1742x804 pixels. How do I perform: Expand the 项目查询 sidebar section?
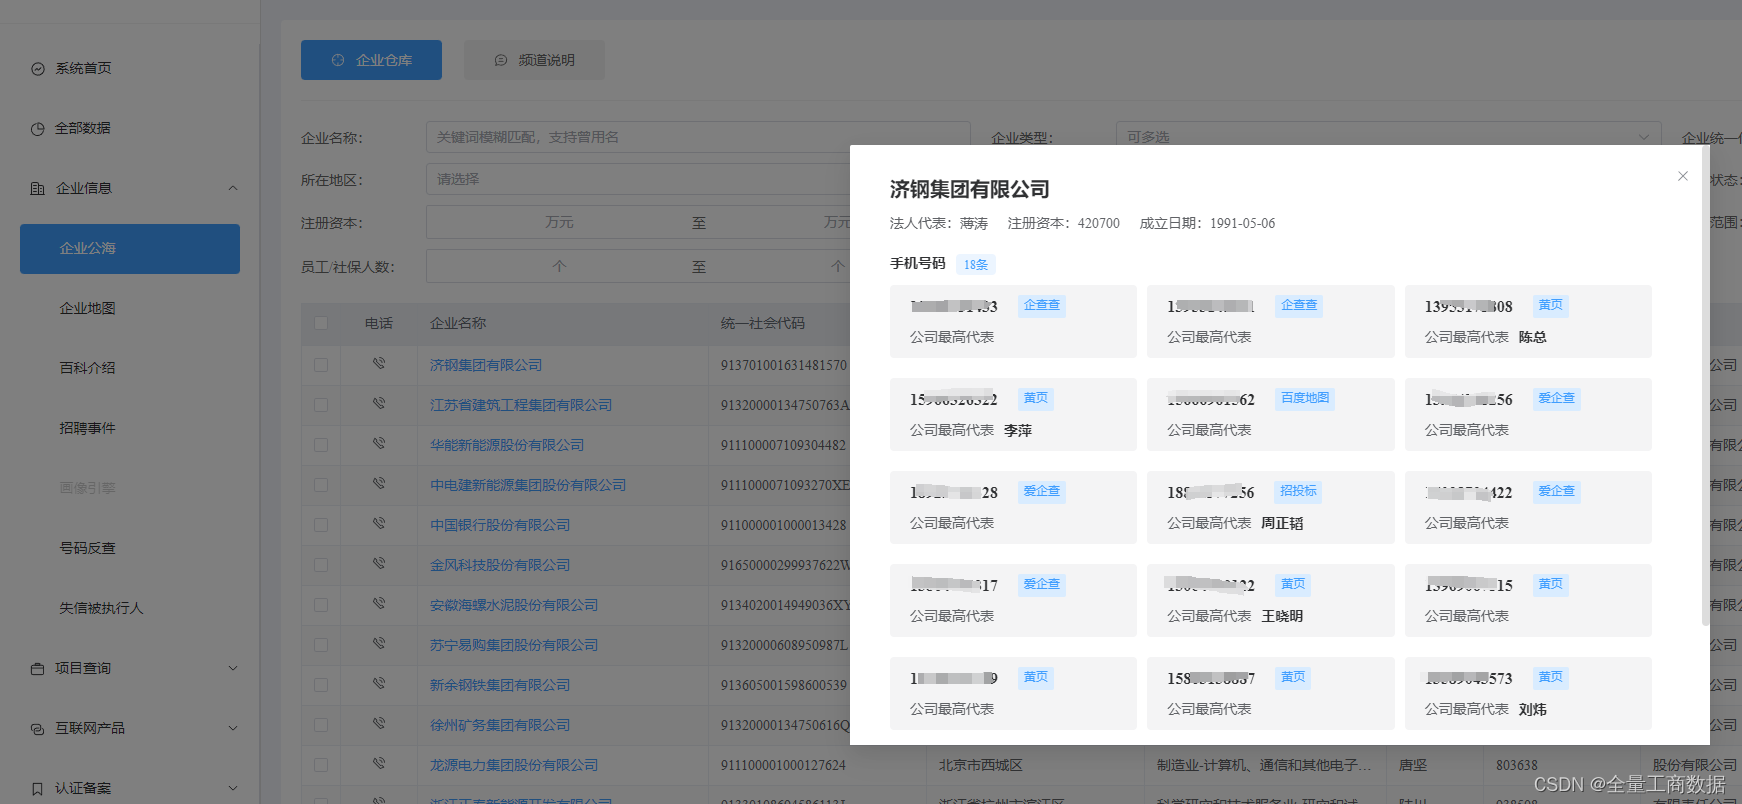tap(233, 668)
